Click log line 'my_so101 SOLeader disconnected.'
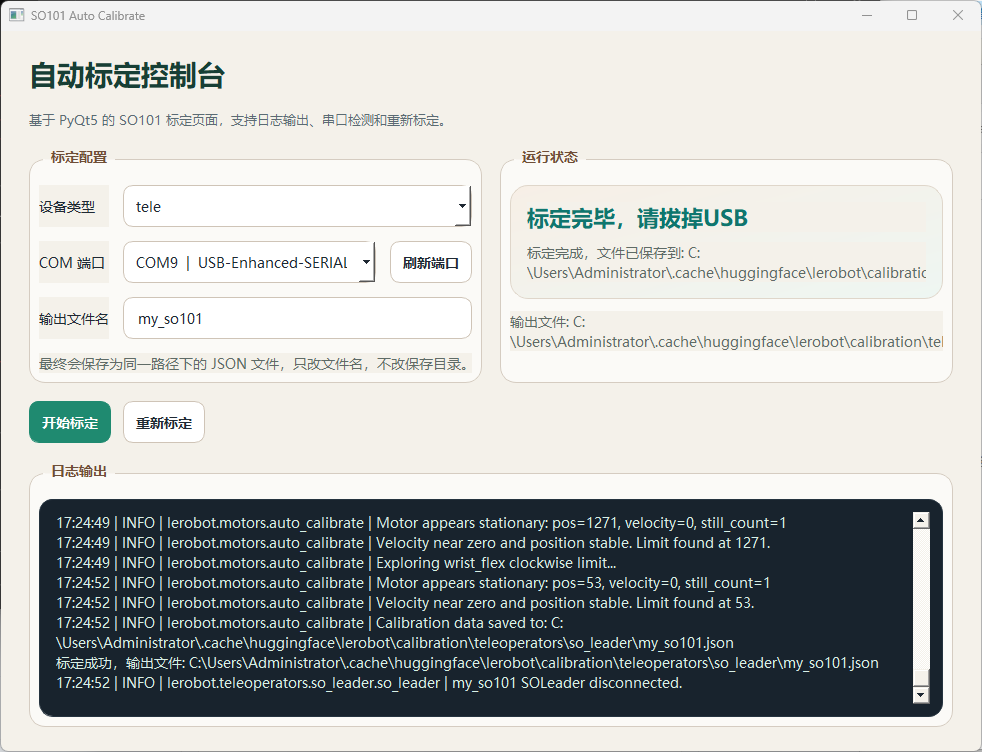 point(370,683)
